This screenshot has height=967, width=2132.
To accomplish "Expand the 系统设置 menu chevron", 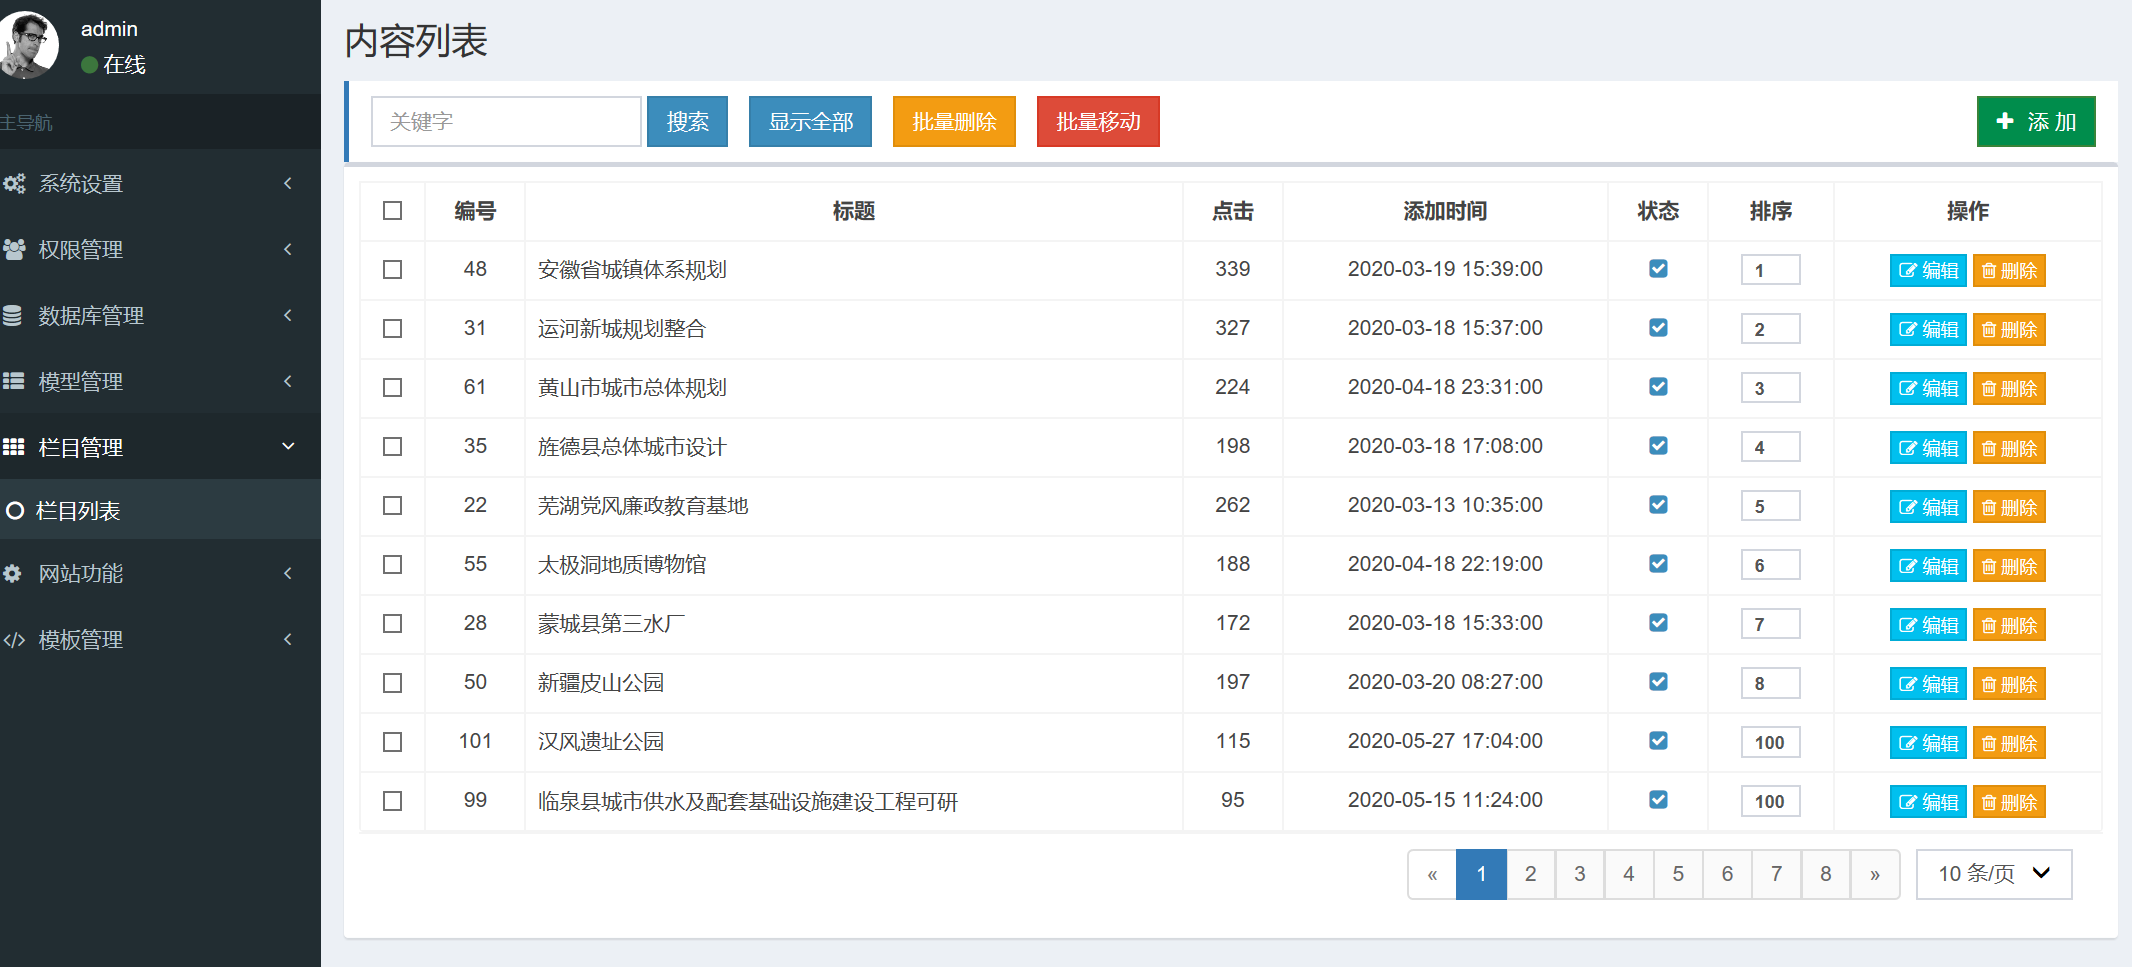I will [288, 183].
